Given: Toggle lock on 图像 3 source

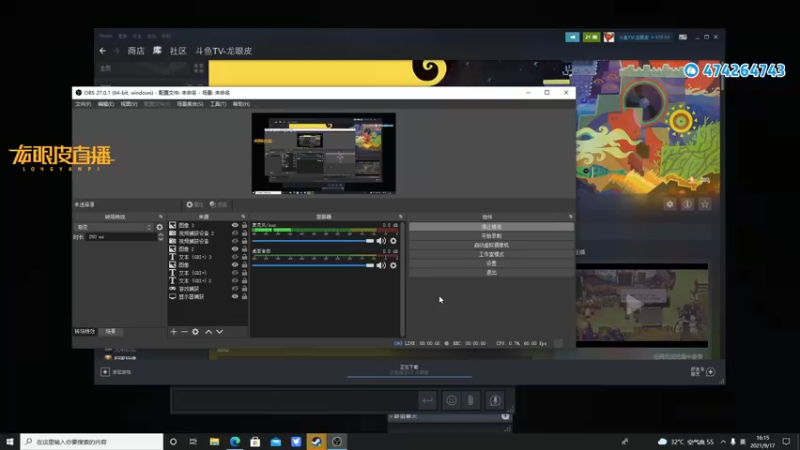Looking at the screenshot, I should 244,225.
